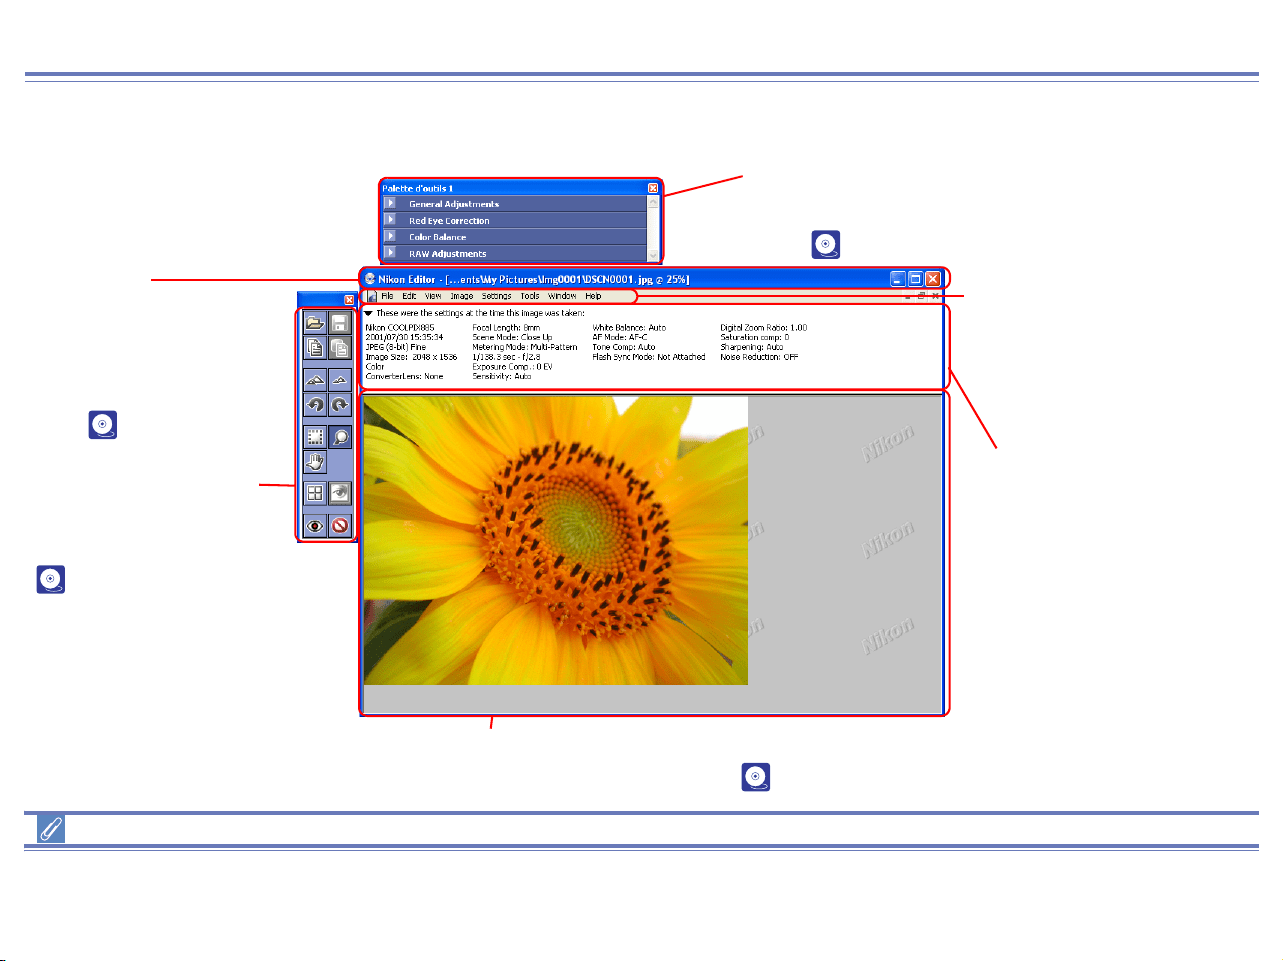Expand the RAW Adjustments section

coord(390,253)
